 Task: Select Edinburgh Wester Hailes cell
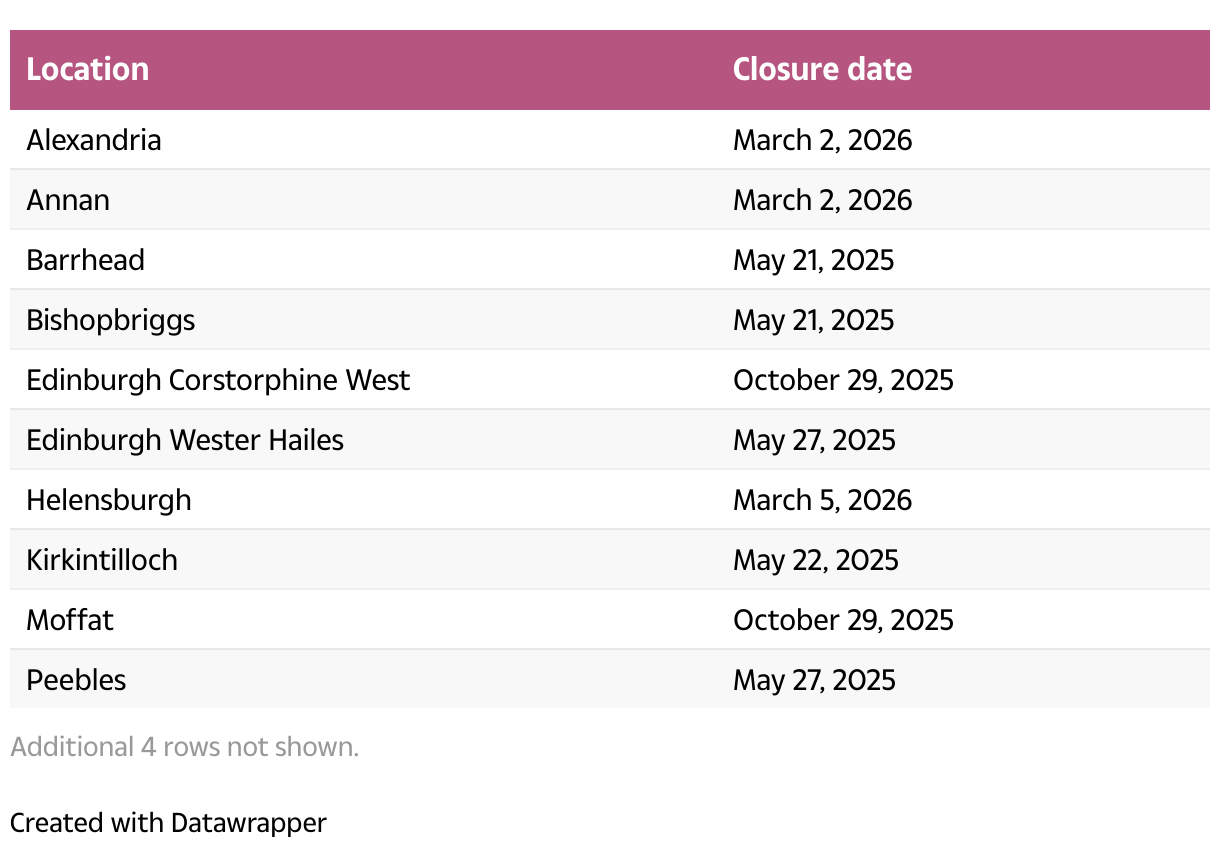click(185, 439)
